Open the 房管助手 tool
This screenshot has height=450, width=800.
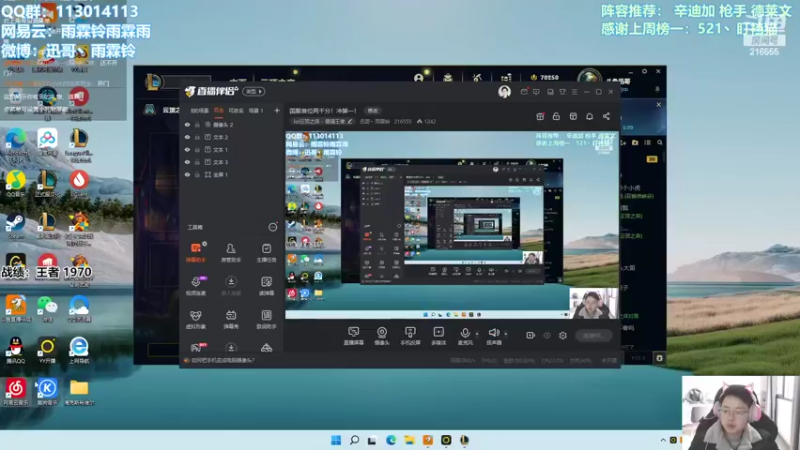pyautogui.click(x=231, y=252)
